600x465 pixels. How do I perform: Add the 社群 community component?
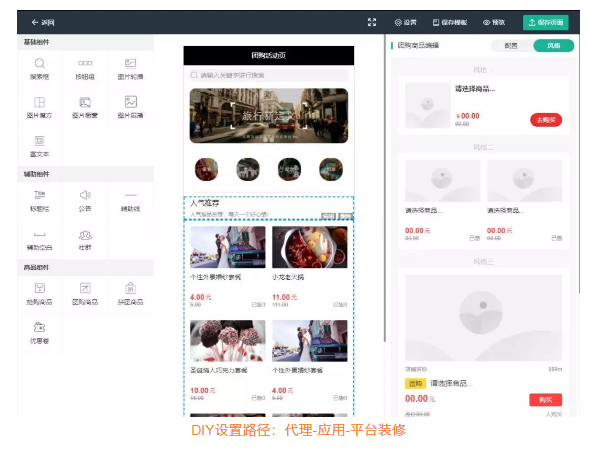pos(85,240)
